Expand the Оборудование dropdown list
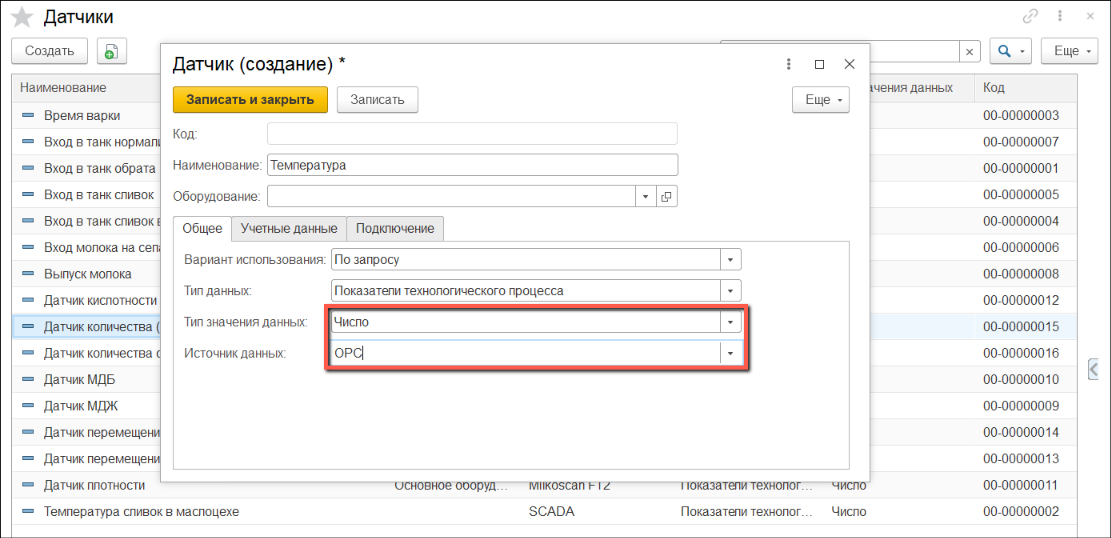1111x538 pixels. coord(645,197)
